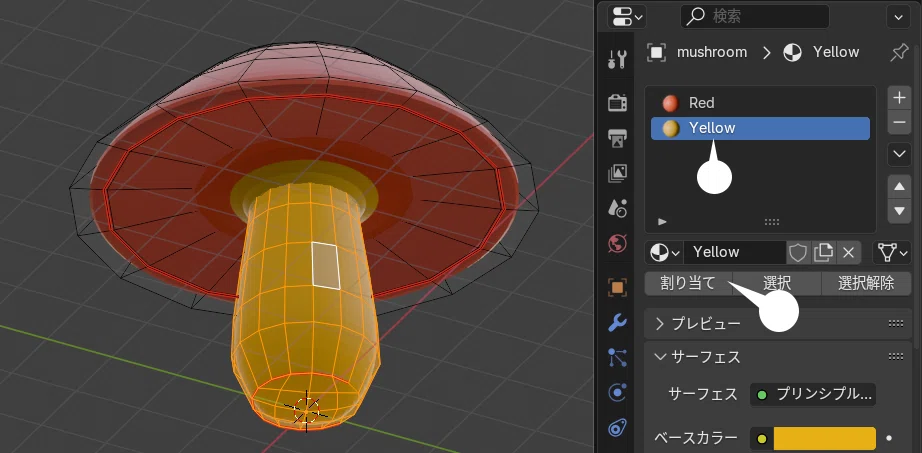922x453 pixels.
Task: Toggle fake user shield for Yellow material
Action: pos(797,253)
